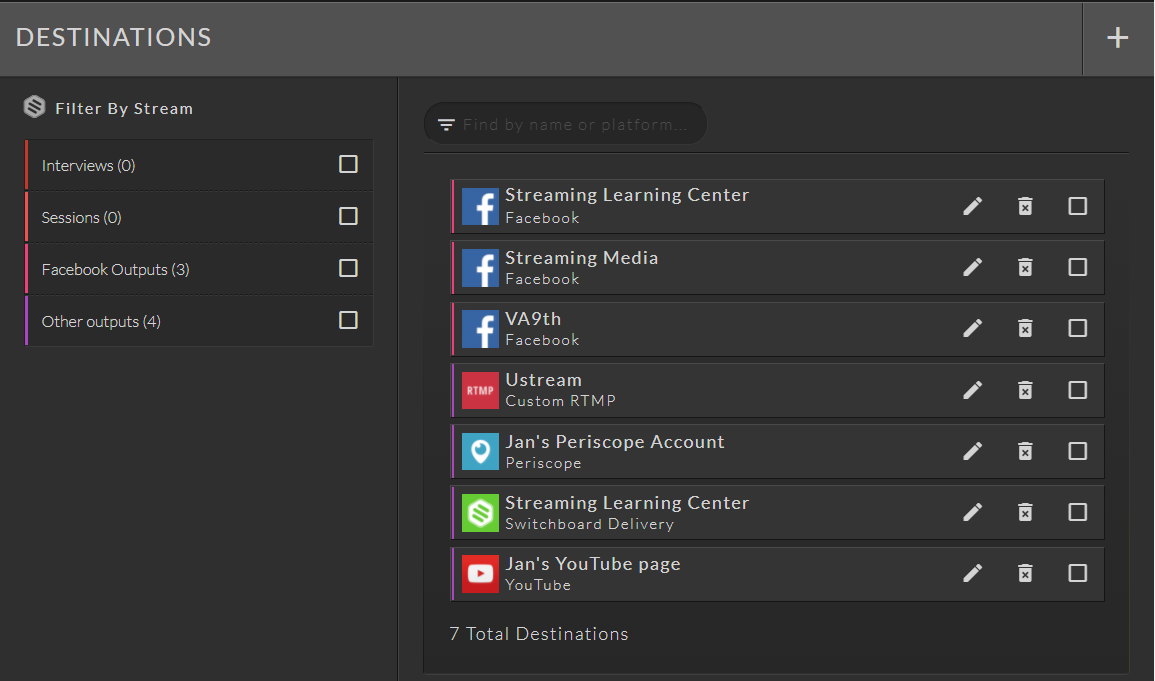Screen dimensions: 1155x681
Task: Click the green Switchboard Delivery icon
Action: pos(480,512)
